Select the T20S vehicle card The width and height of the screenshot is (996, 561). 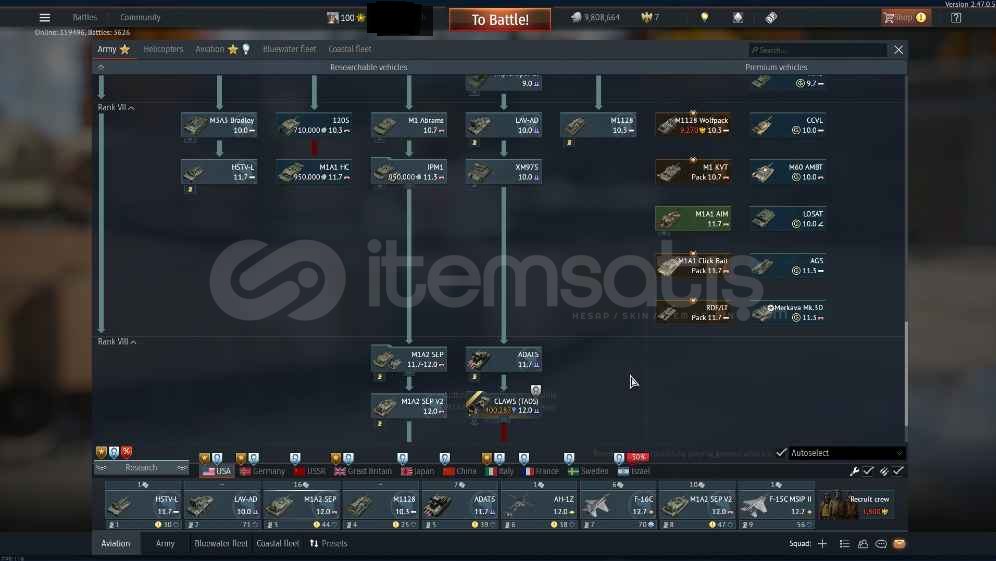[x=314, y=125]
